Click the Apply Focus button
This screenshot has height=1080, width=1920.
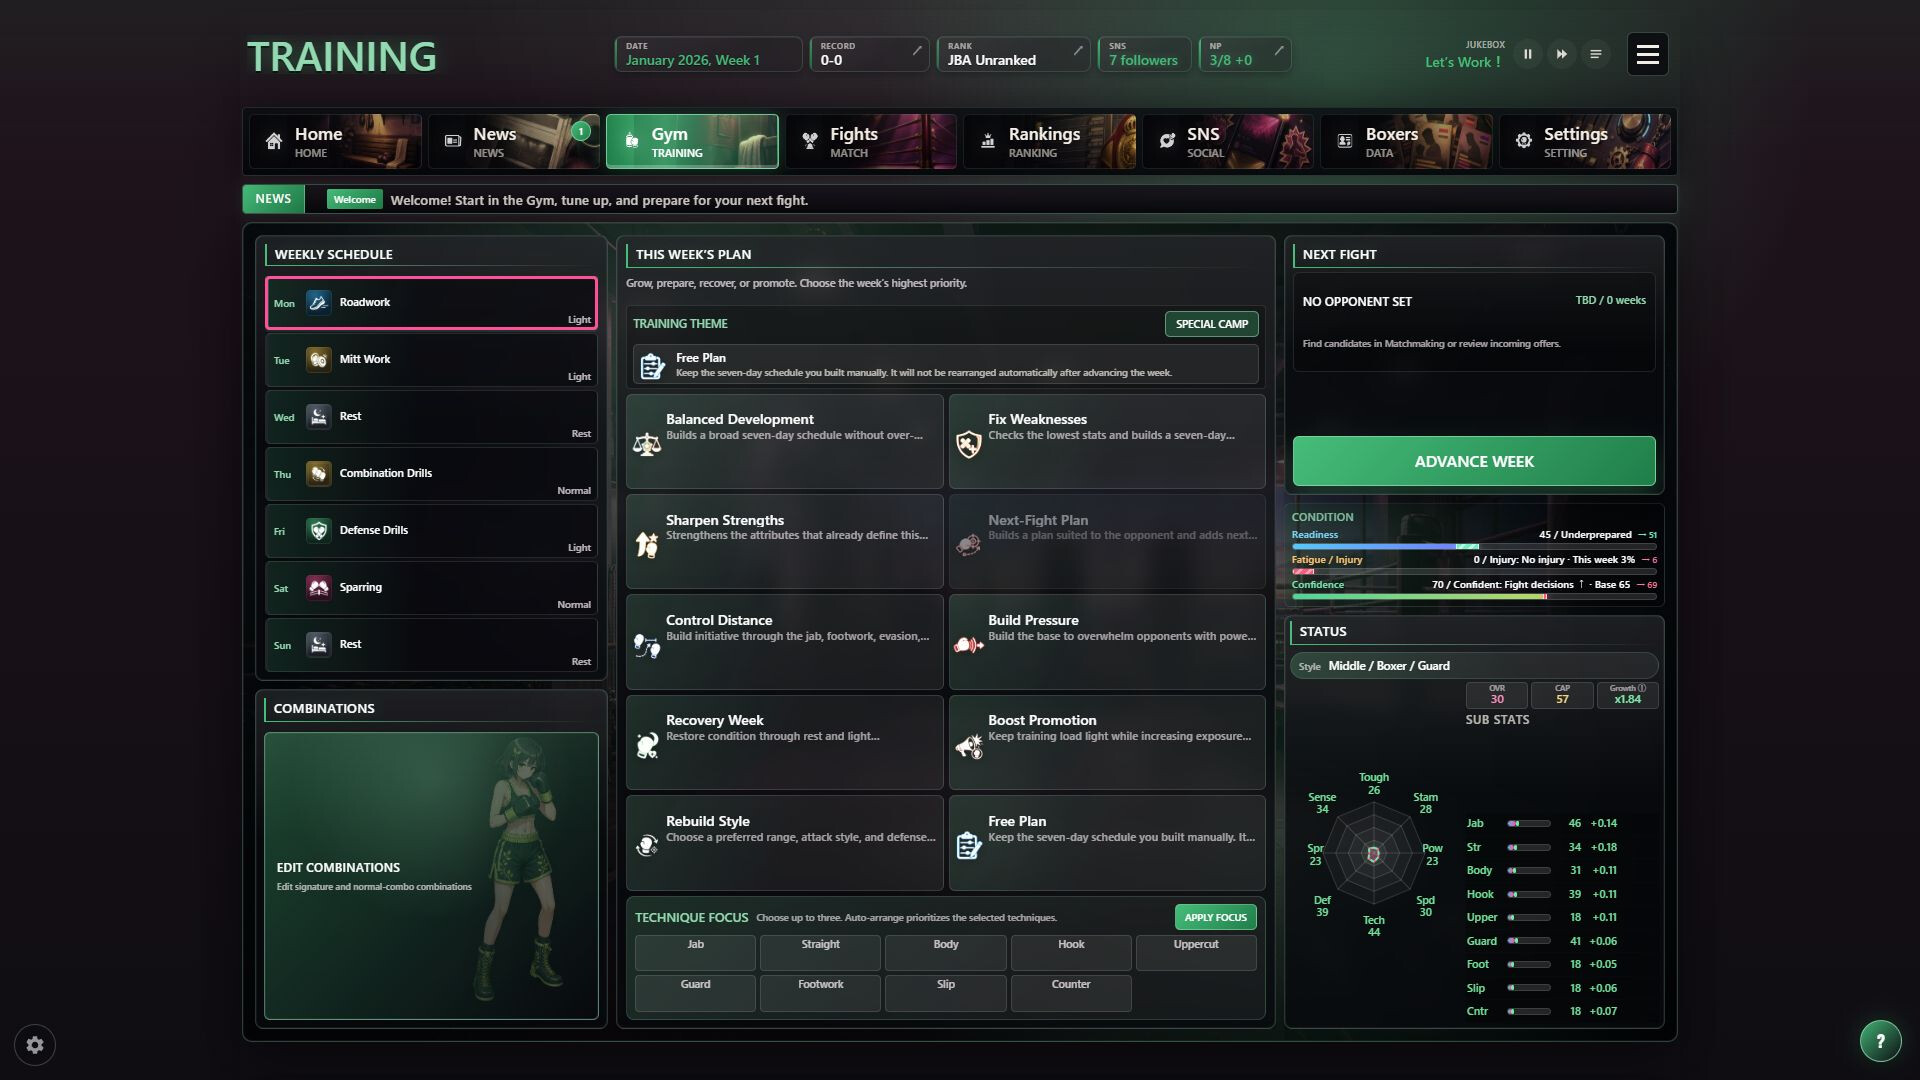(x=1215, y=917)
